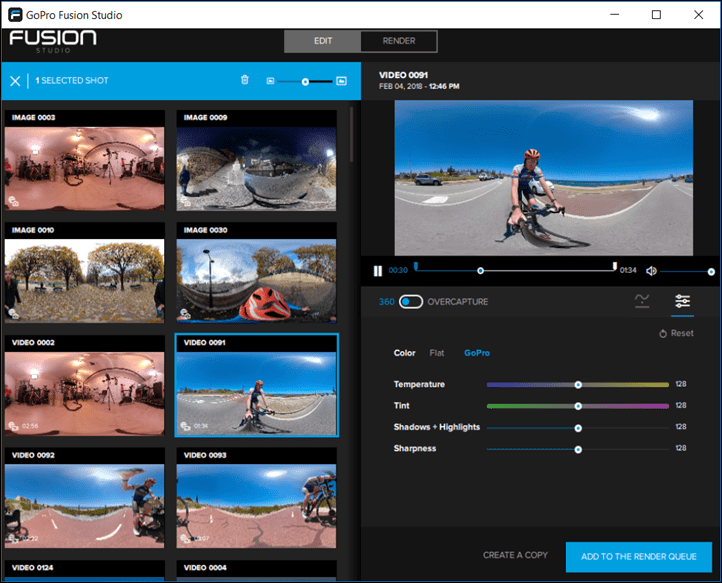
Task: Deselect shots with the X icon
Action: (x=15, y=81)
